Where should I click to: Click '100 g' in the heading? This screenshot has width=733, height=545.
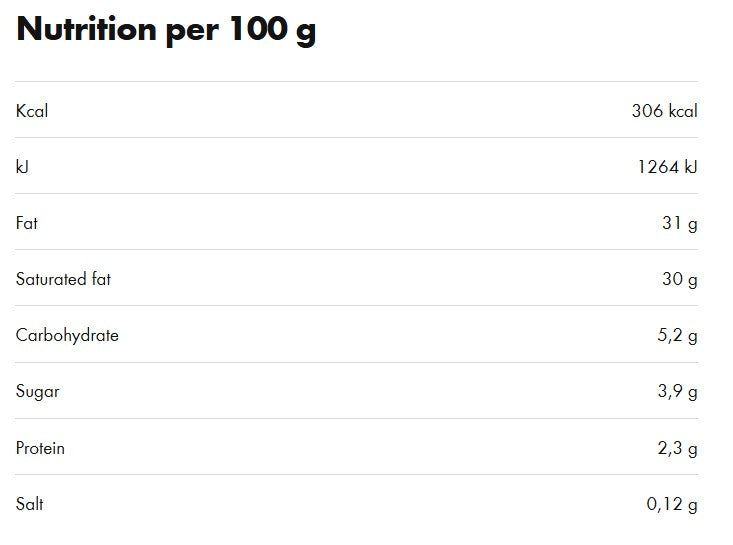pyautogui.click(x=273, y=30)
